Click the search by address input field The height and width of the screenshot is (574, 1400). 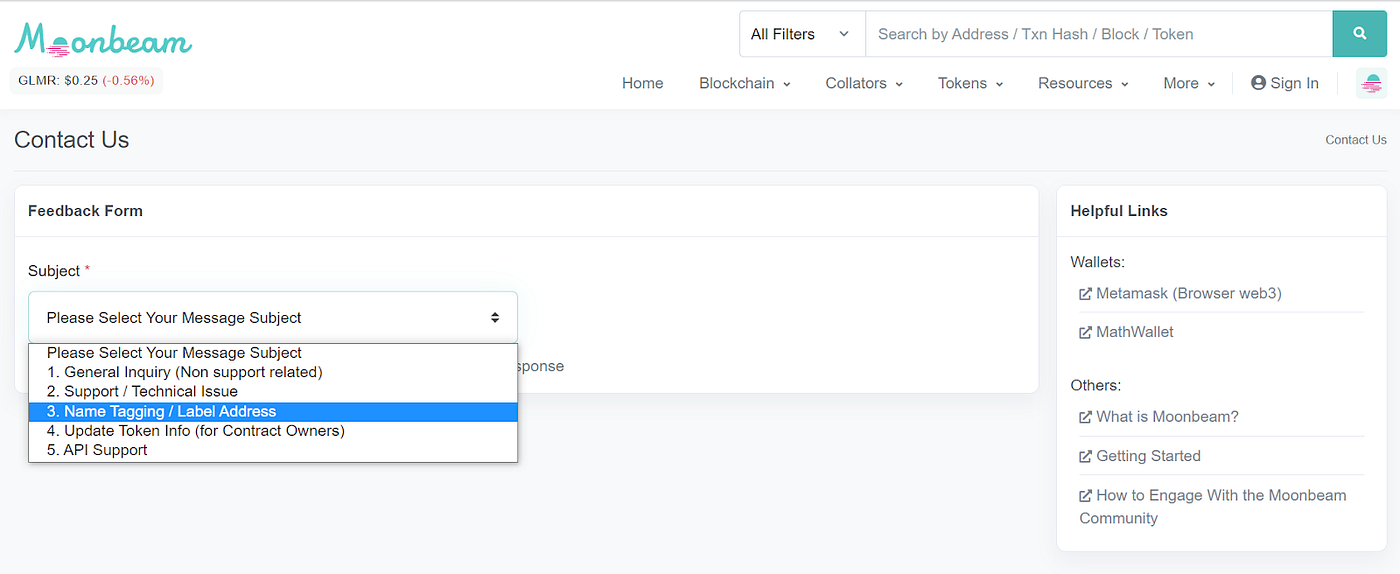(1099, 34)
